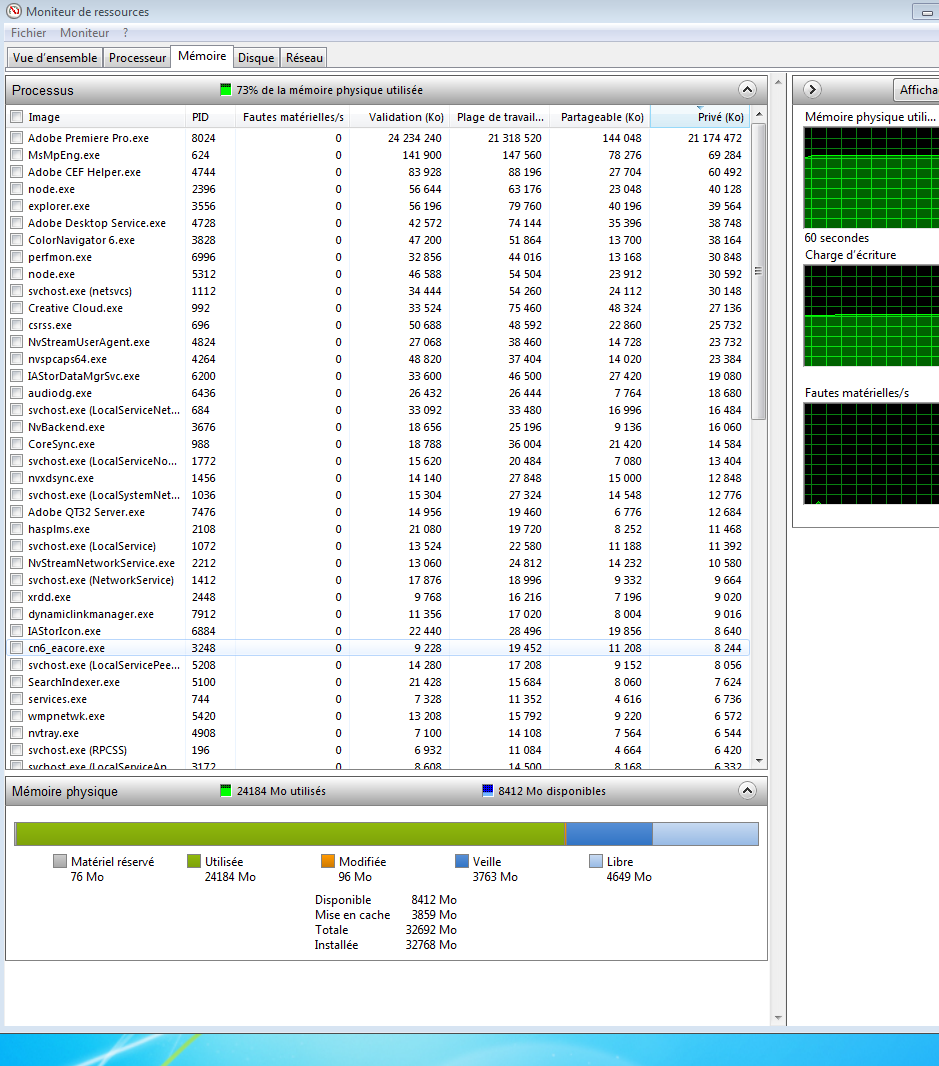Toggle the select-all checkbox beside Image header
The width and height of the screenshot is (939, 1066).
16,117
